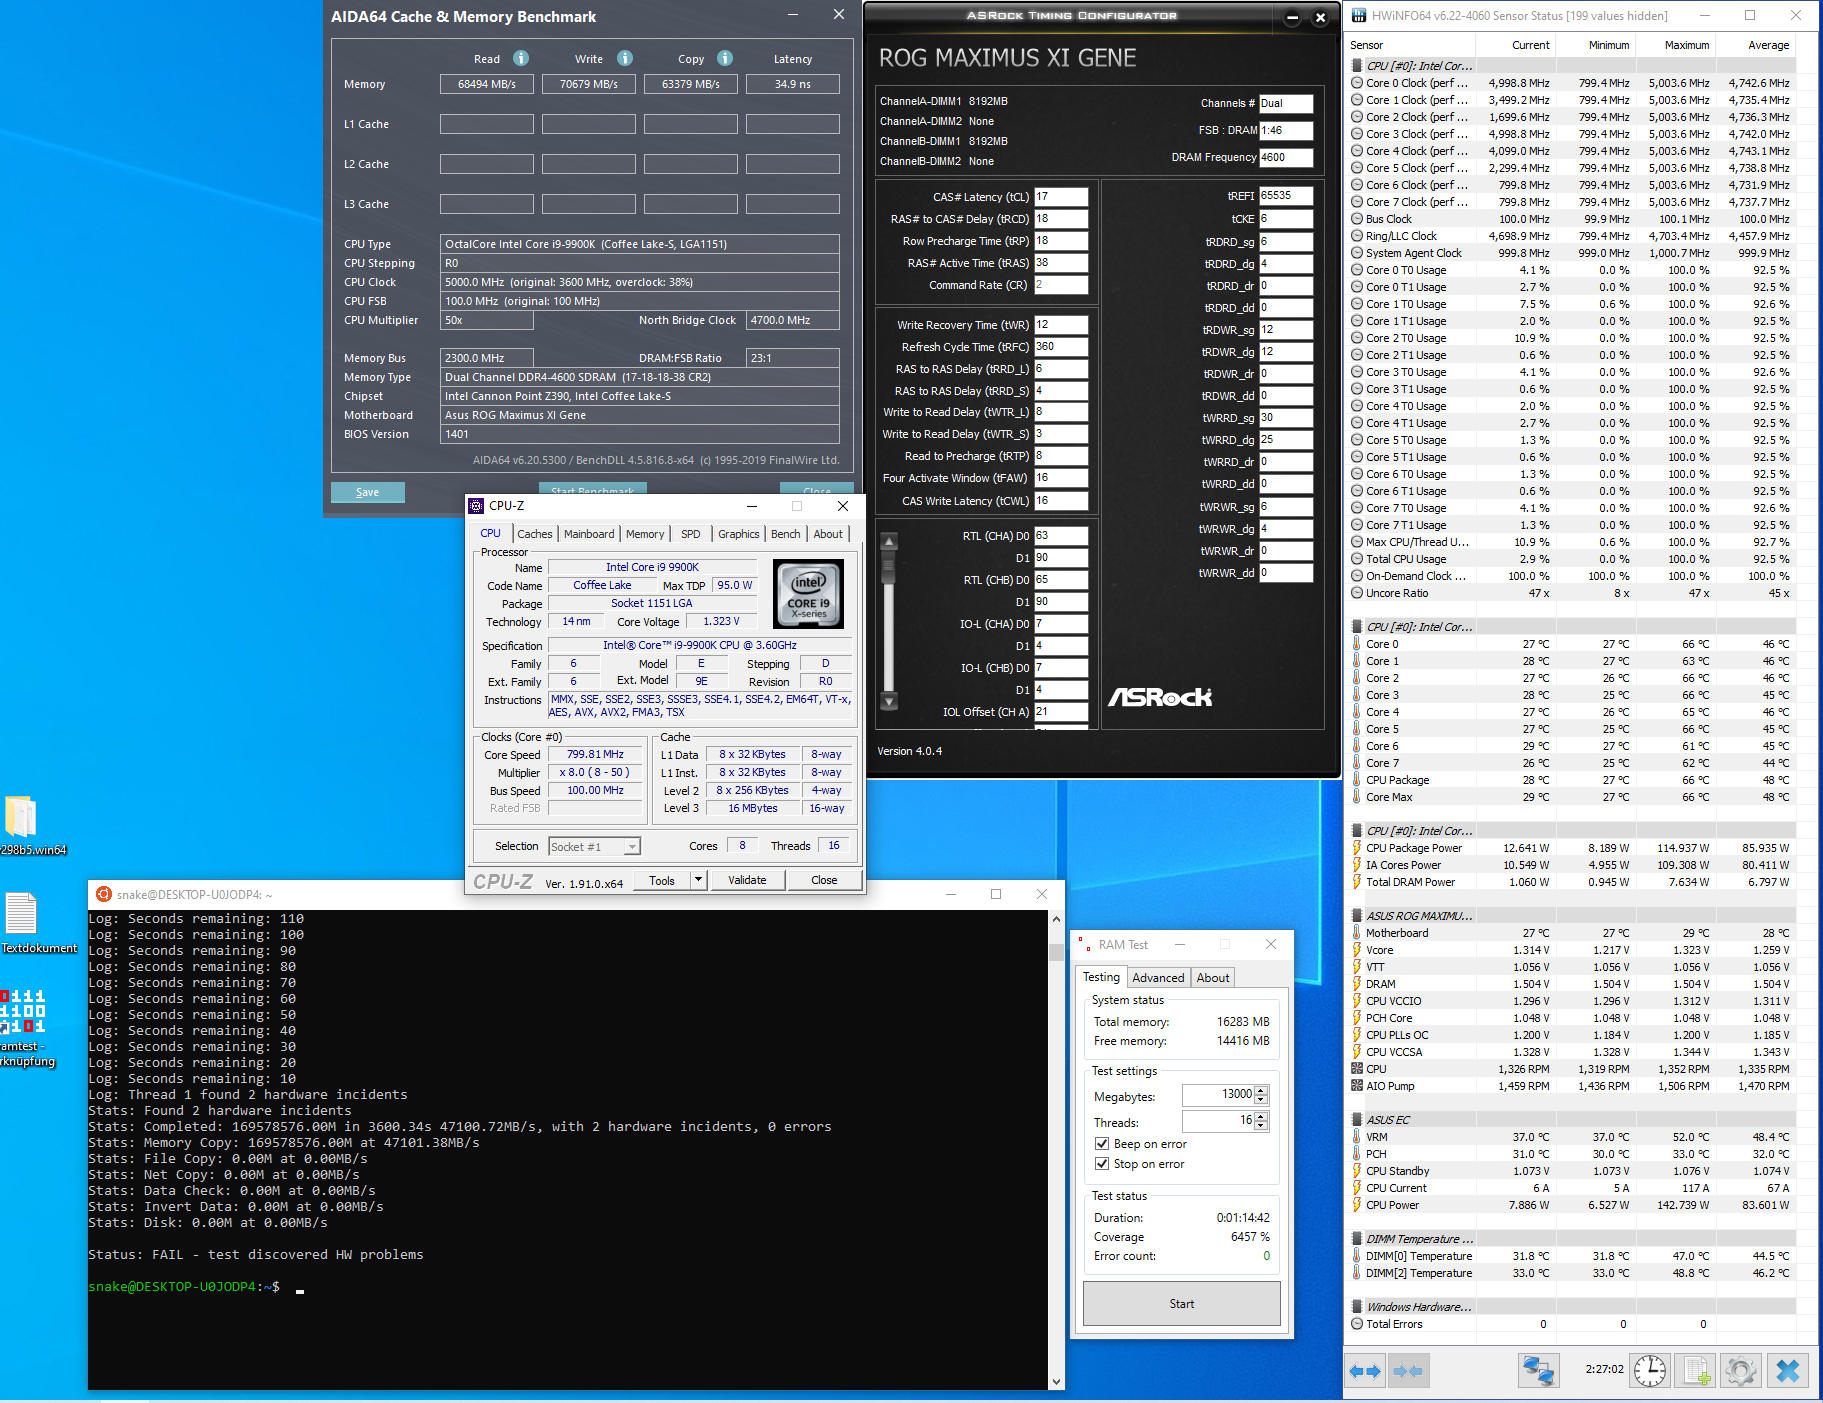Click the Threads input field in RAM Test

1218,1121
